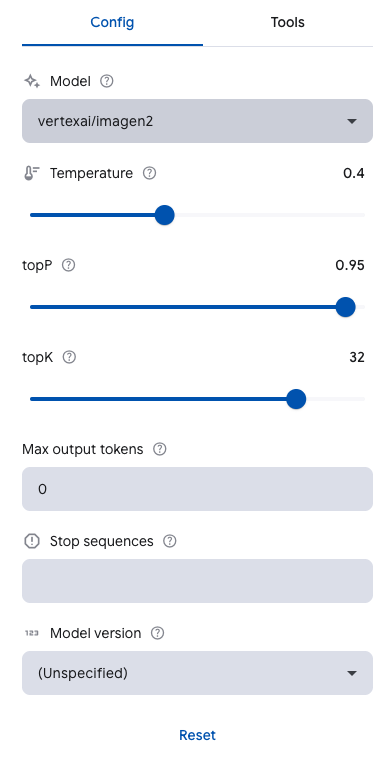The width and height of the screenshot is (391, 760).
Task: Show help for Max output tokens
Action: [159, 449]
